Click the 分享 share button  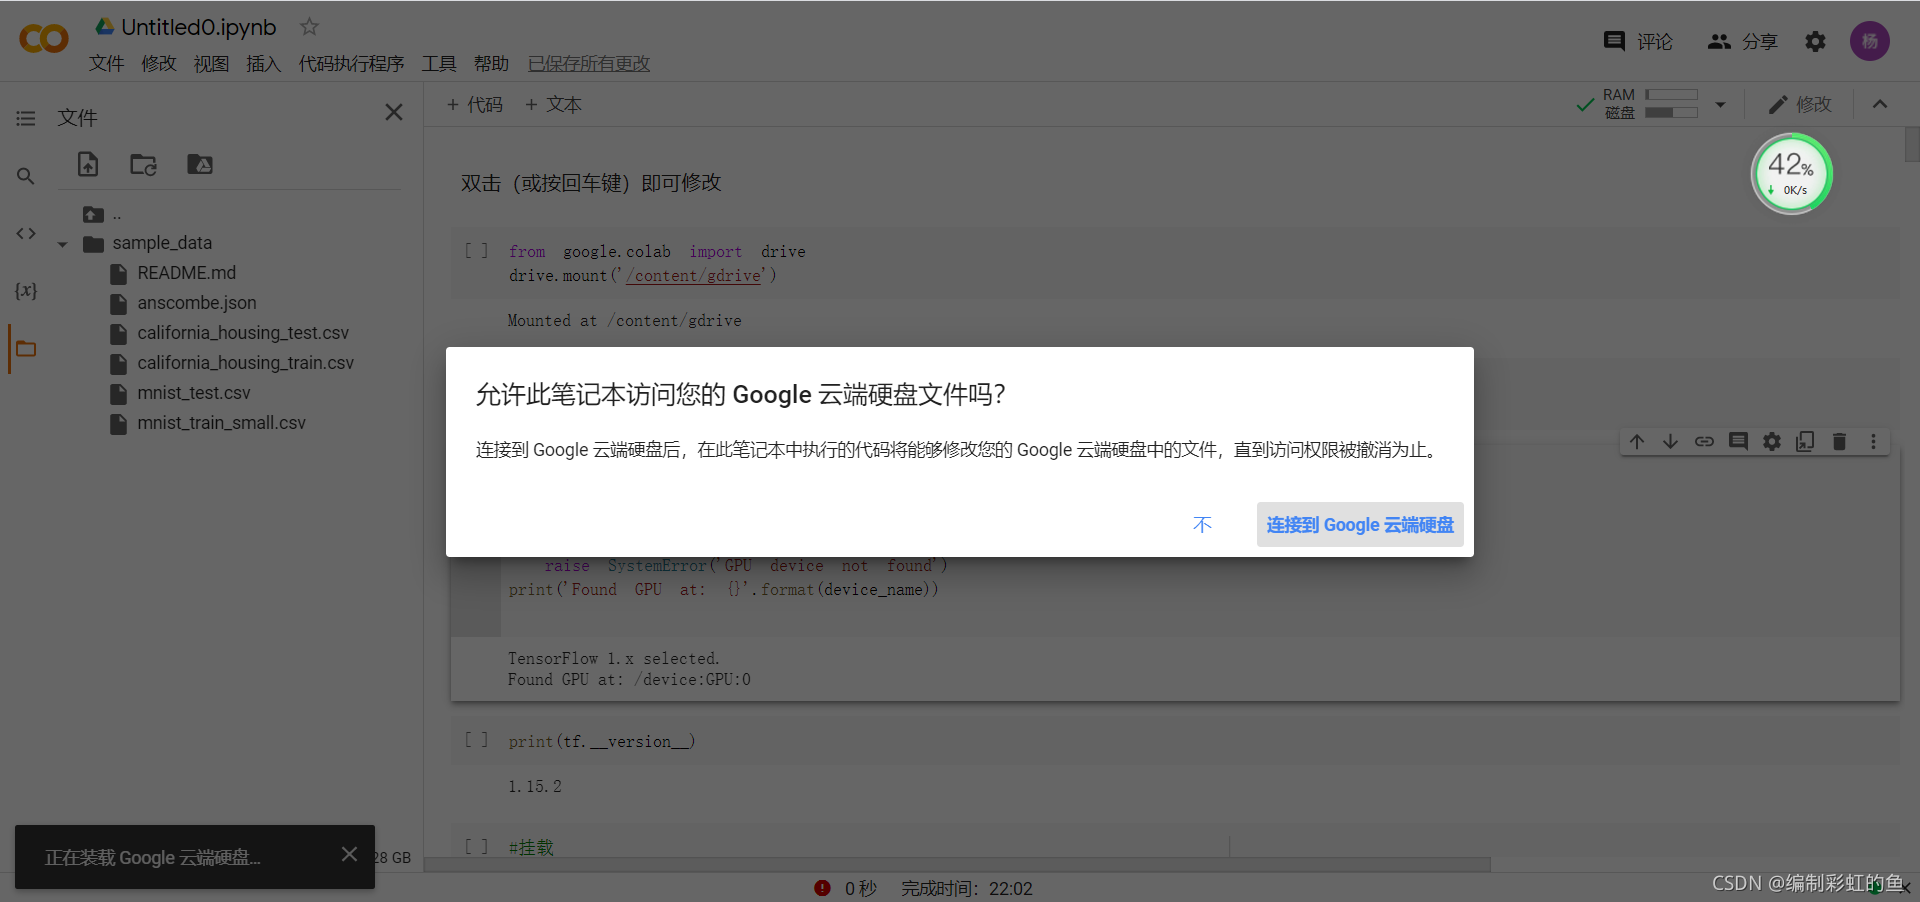point(1742,41)
